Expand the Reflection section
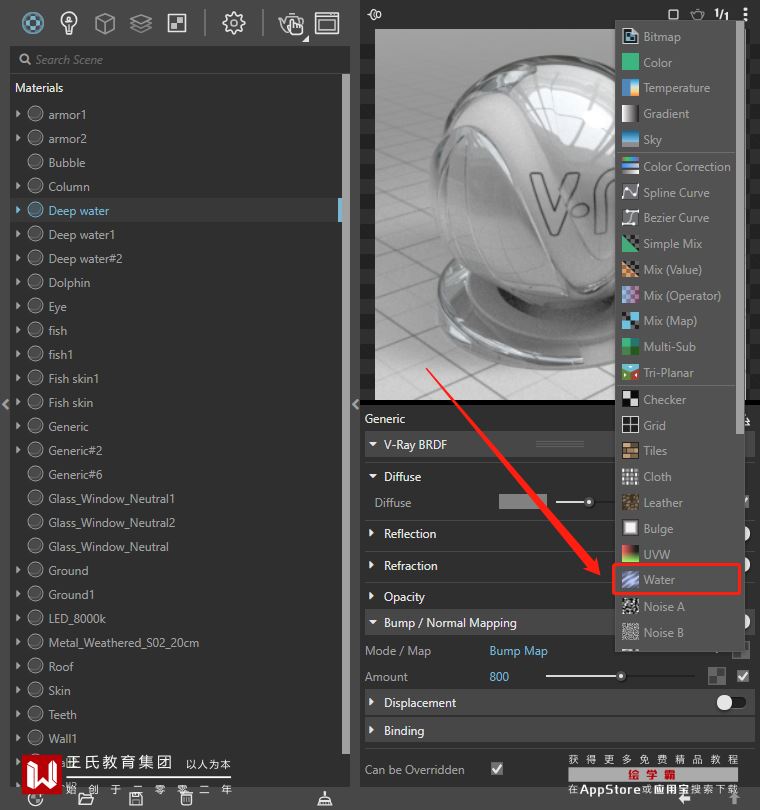760x810 pixels. 371,533
